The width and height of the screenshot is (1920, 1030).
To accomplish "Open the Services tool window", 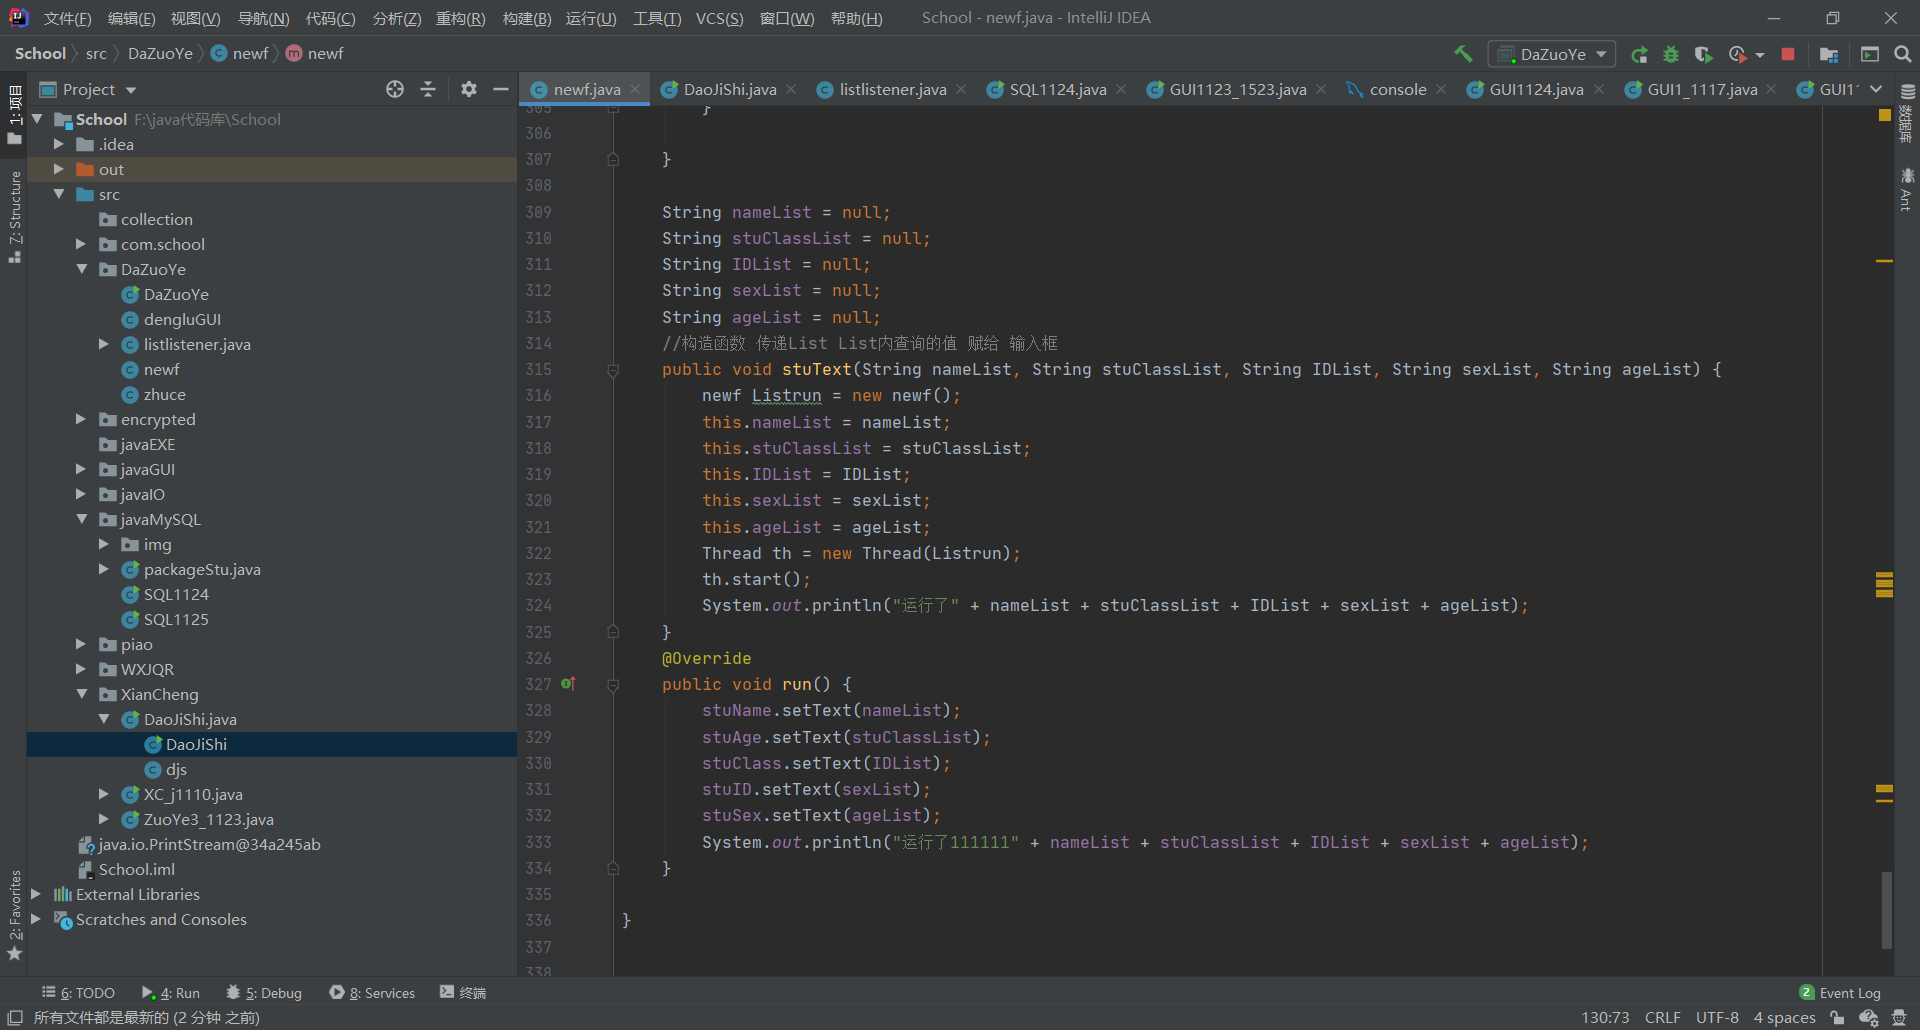I will tap(372, 993).
